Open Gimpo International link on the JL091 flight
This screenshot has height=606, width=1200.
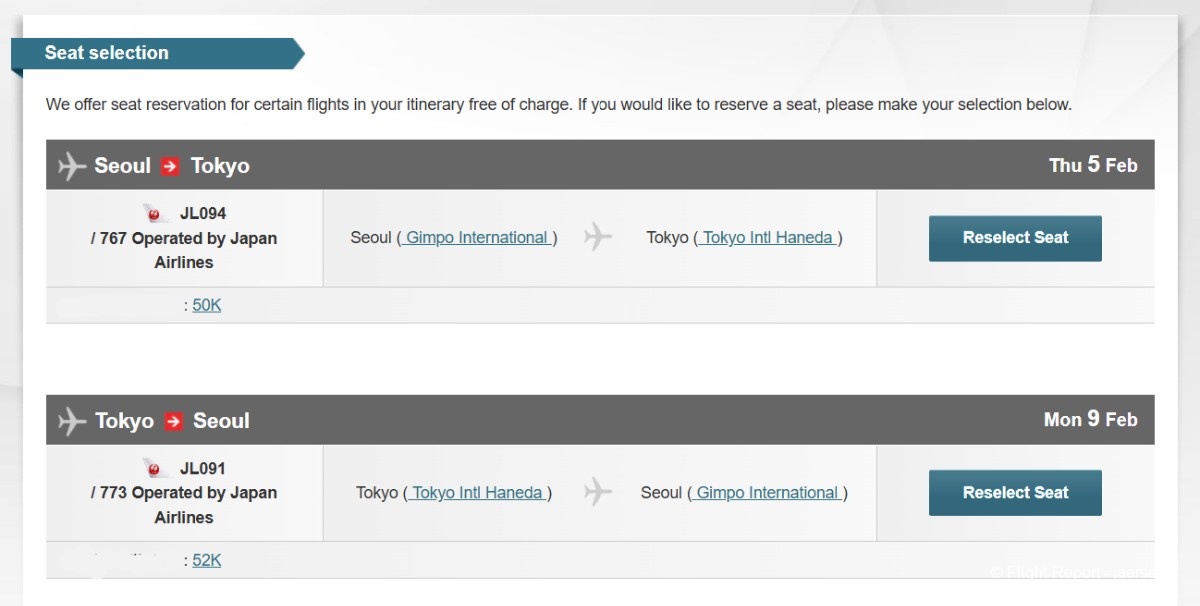pyautogui.click(x=767, y=493)
